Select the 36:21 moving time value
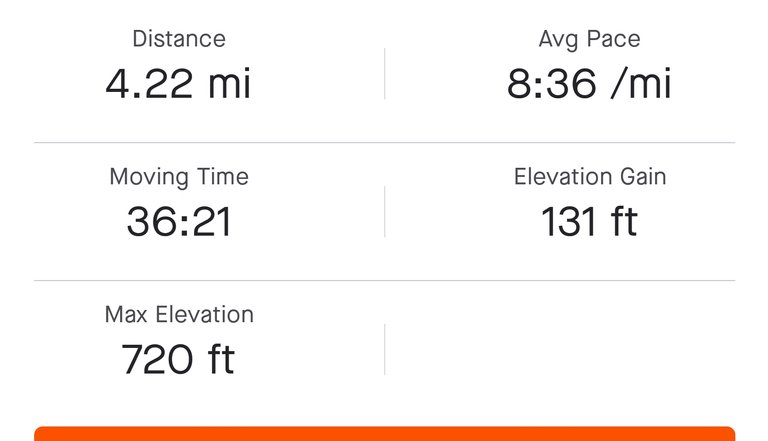This screenshot has width=768, height=441. [x=179, y=221]
